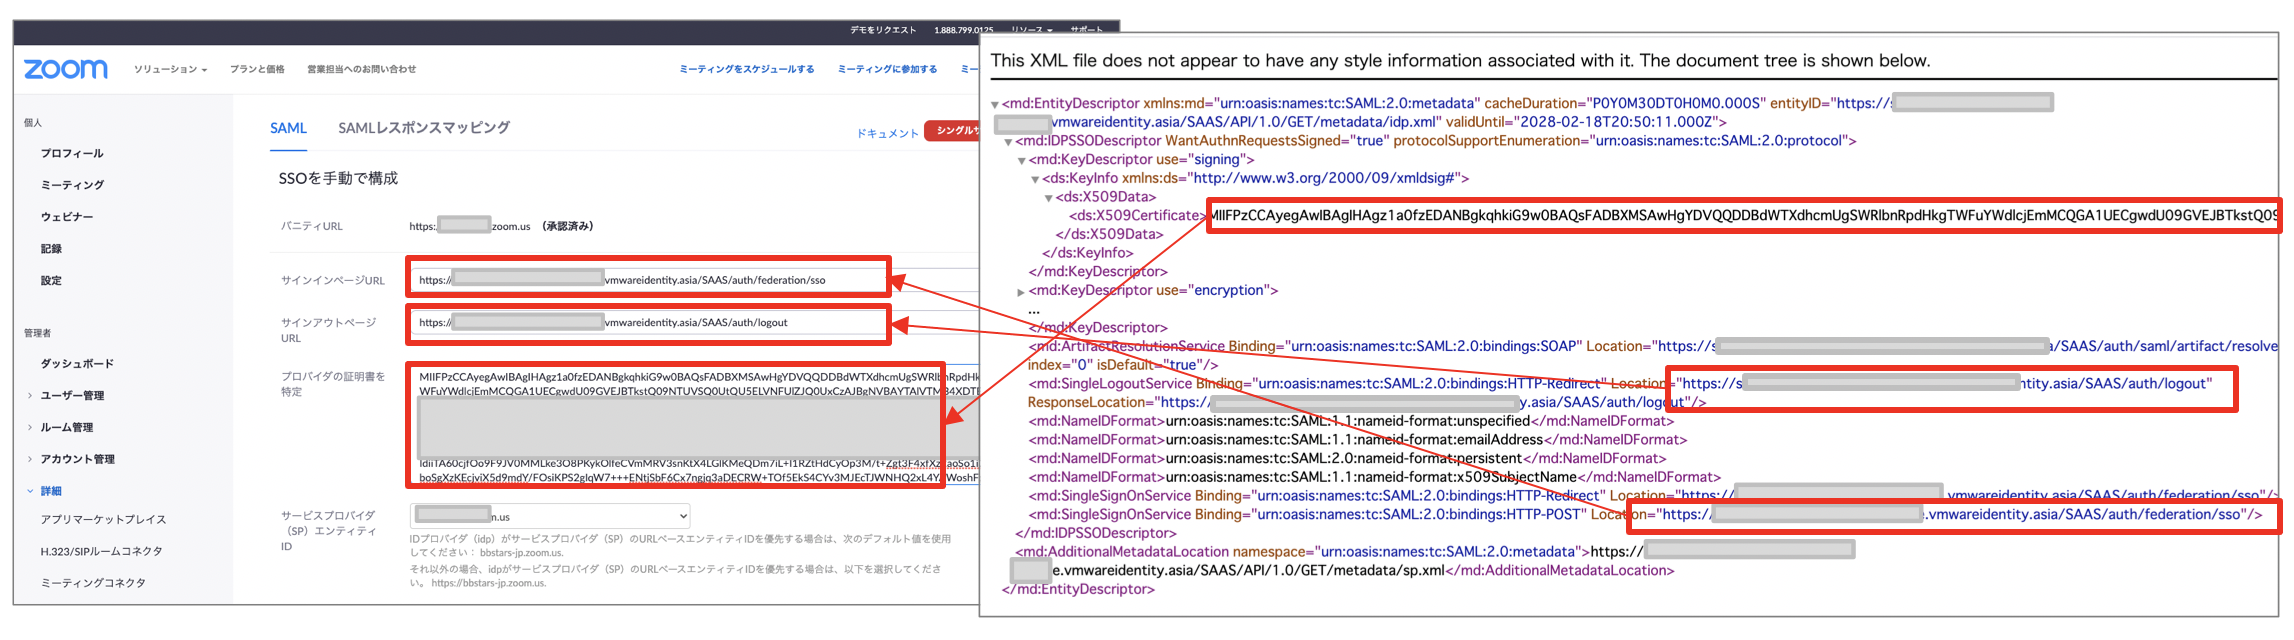
Task: Click the SingleSignOnService HTTP-POST binding line
Action: 1645,515
